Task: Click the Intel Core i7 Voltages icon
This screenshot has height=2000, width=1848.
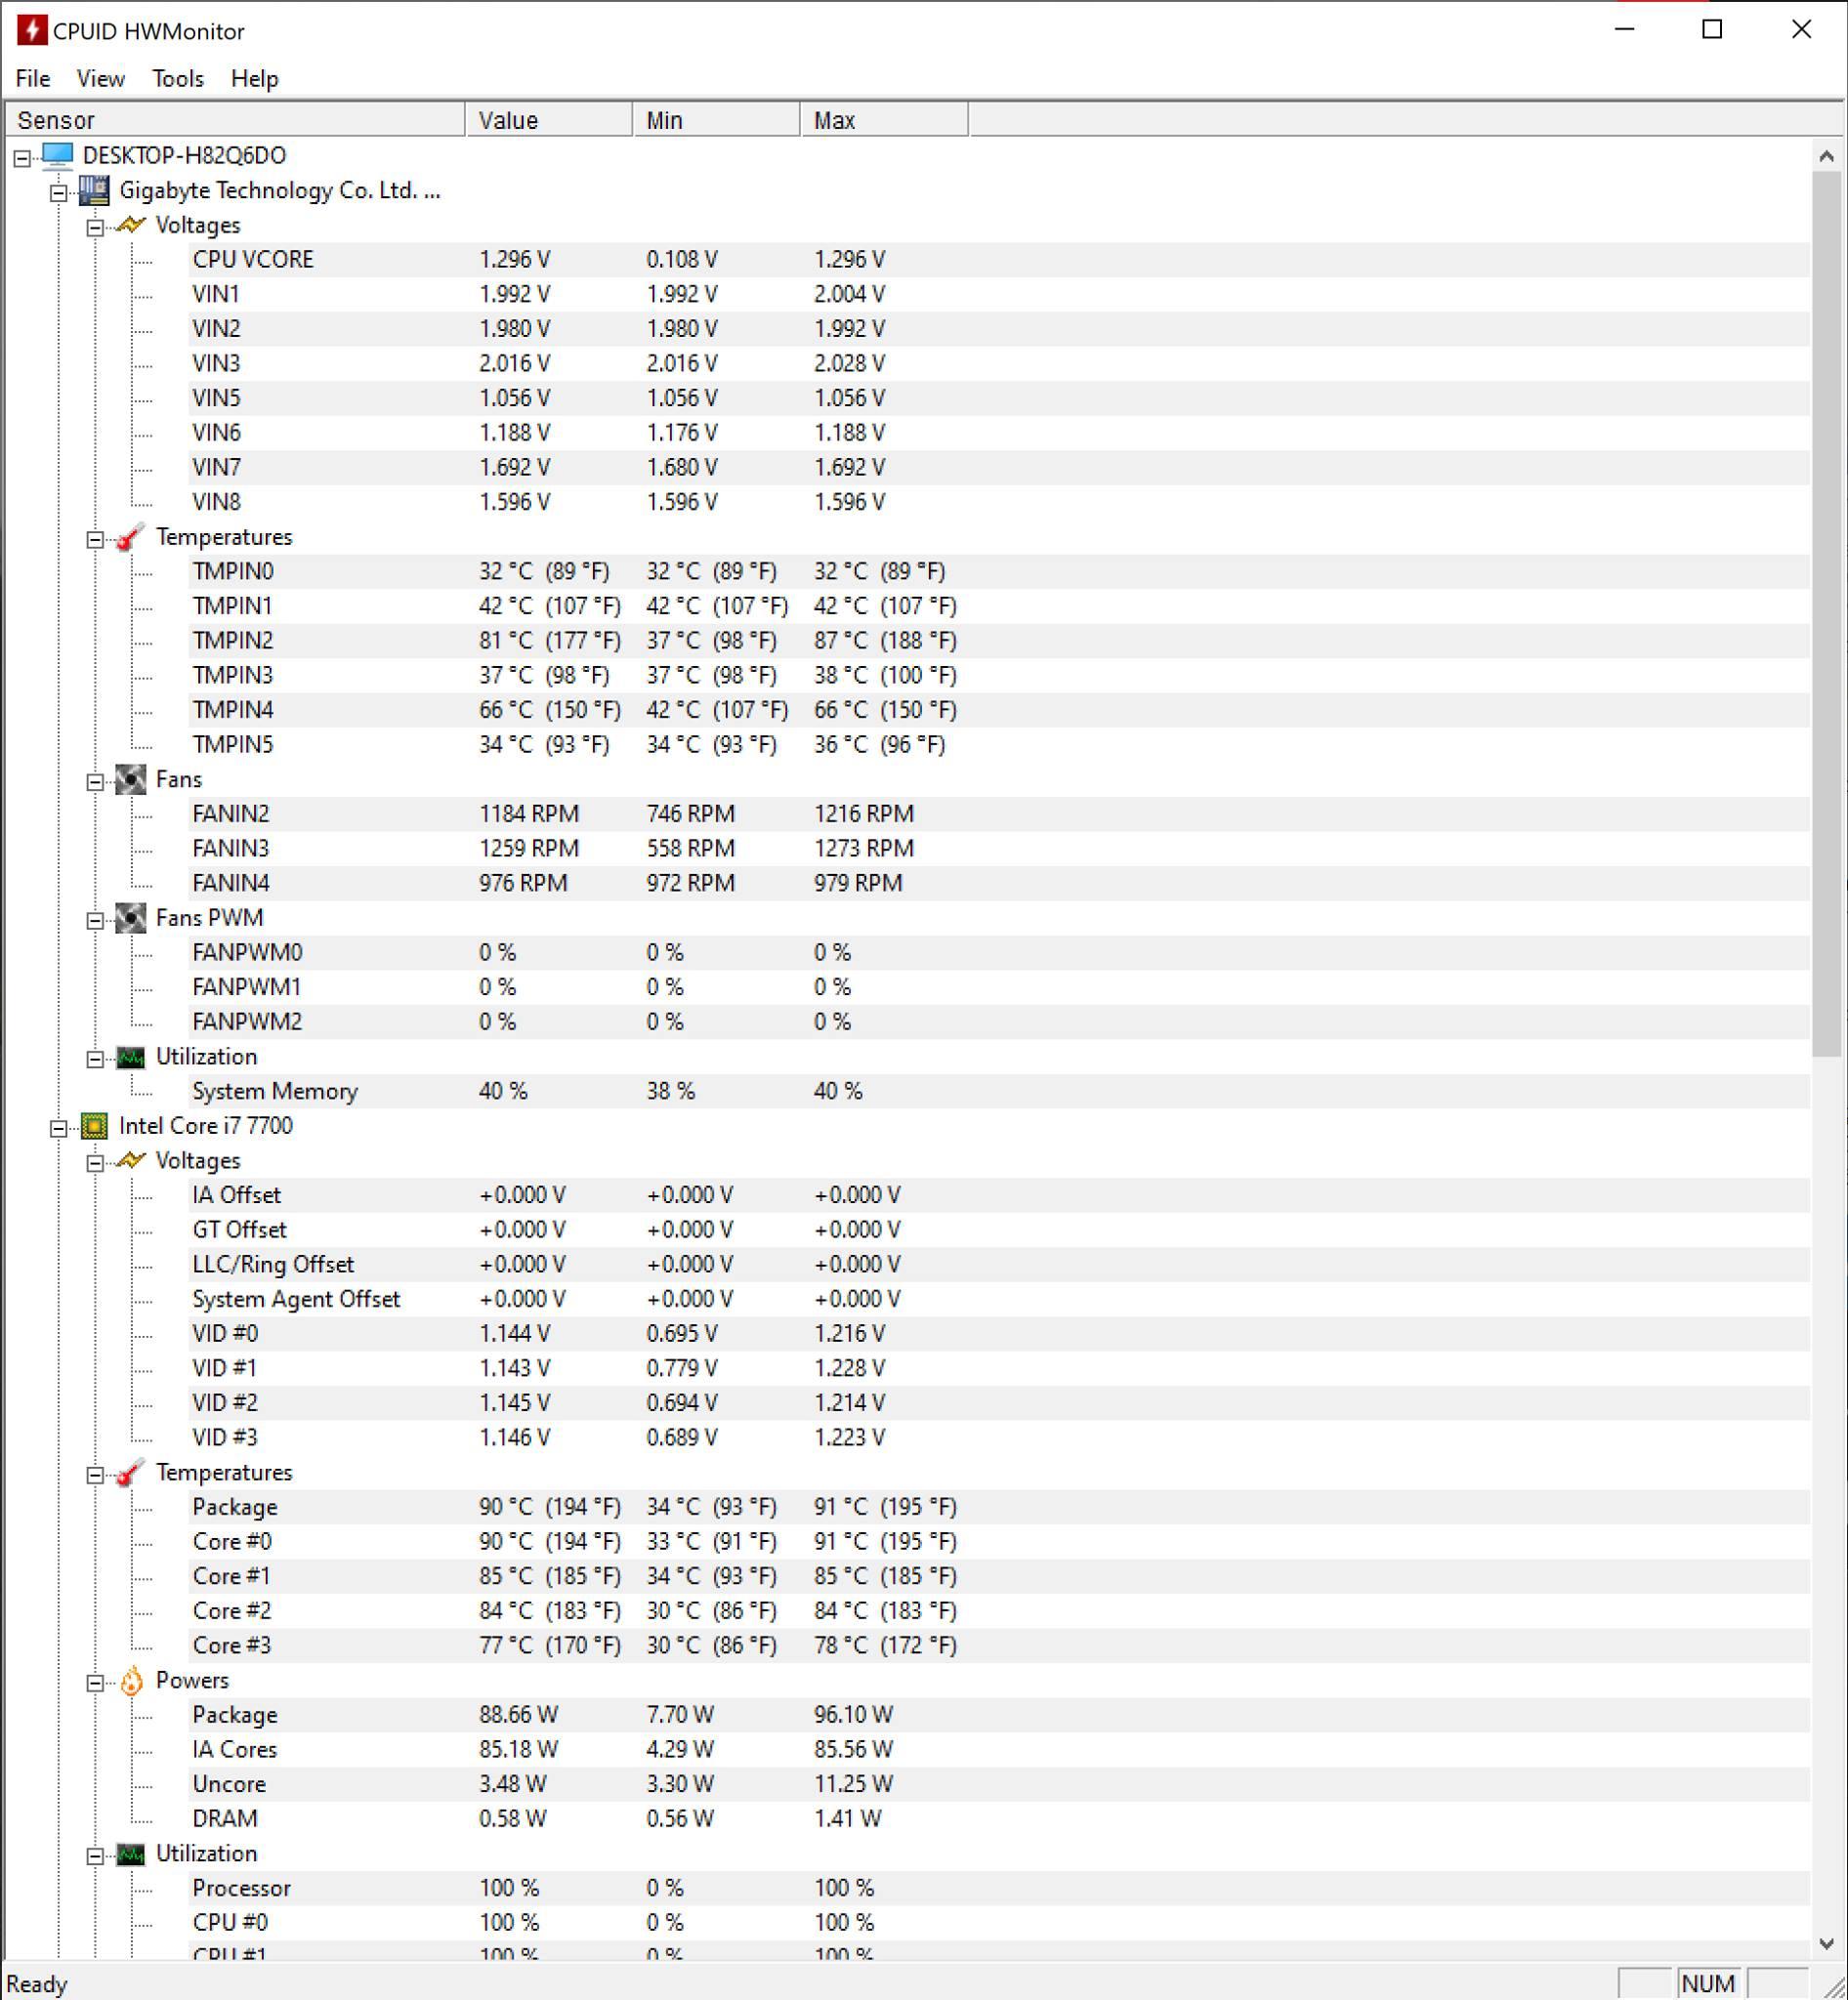Action: click(131, 1160)
